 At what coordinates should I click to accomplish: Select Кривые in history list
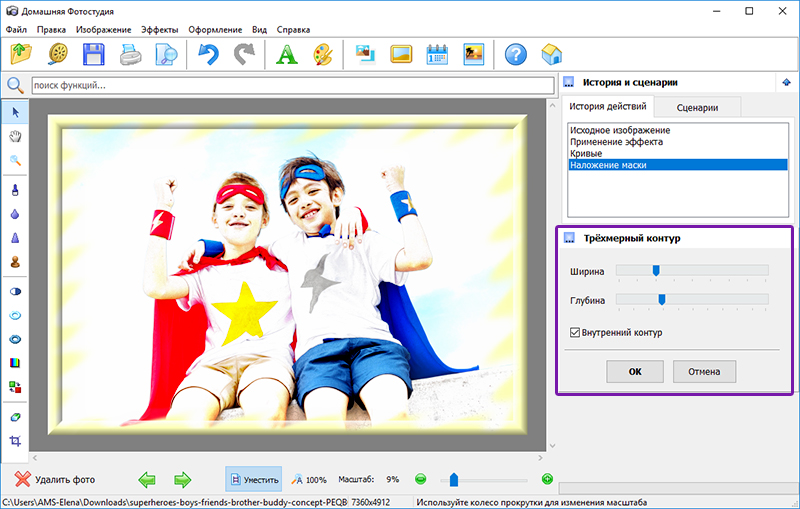[x=678, y=154]
